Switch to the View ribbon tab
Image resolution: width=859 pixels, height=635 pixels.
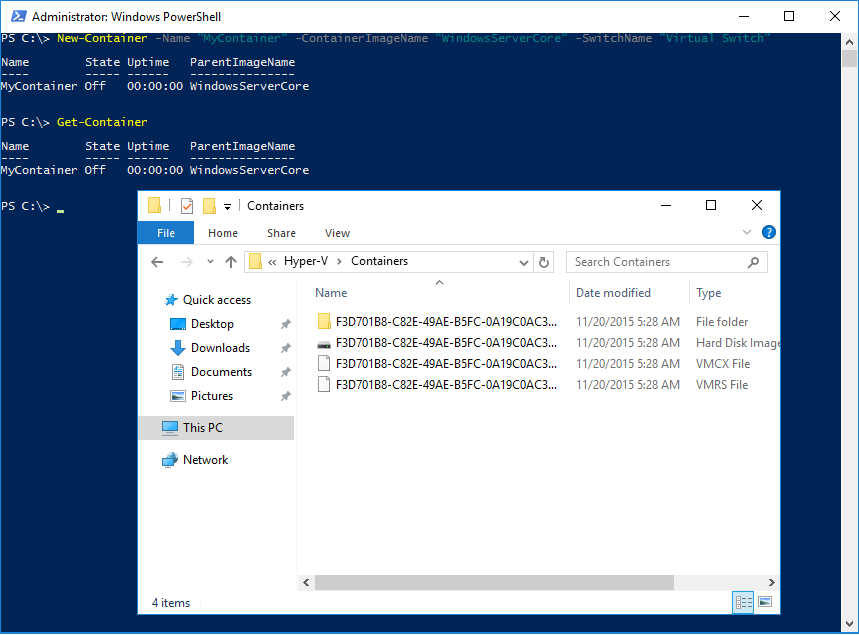(337, 233)
